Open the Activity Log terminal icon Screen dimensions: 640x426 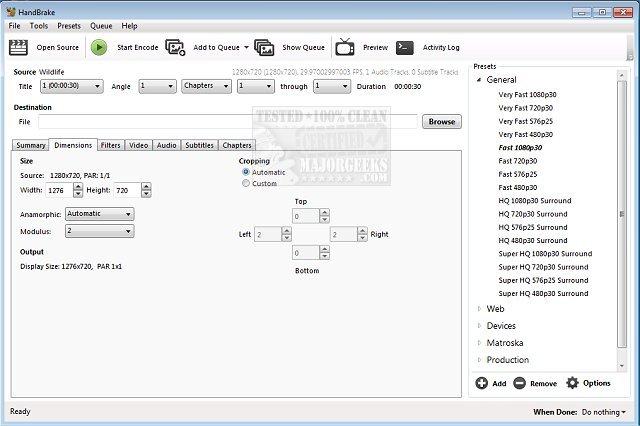coord(405,47)
